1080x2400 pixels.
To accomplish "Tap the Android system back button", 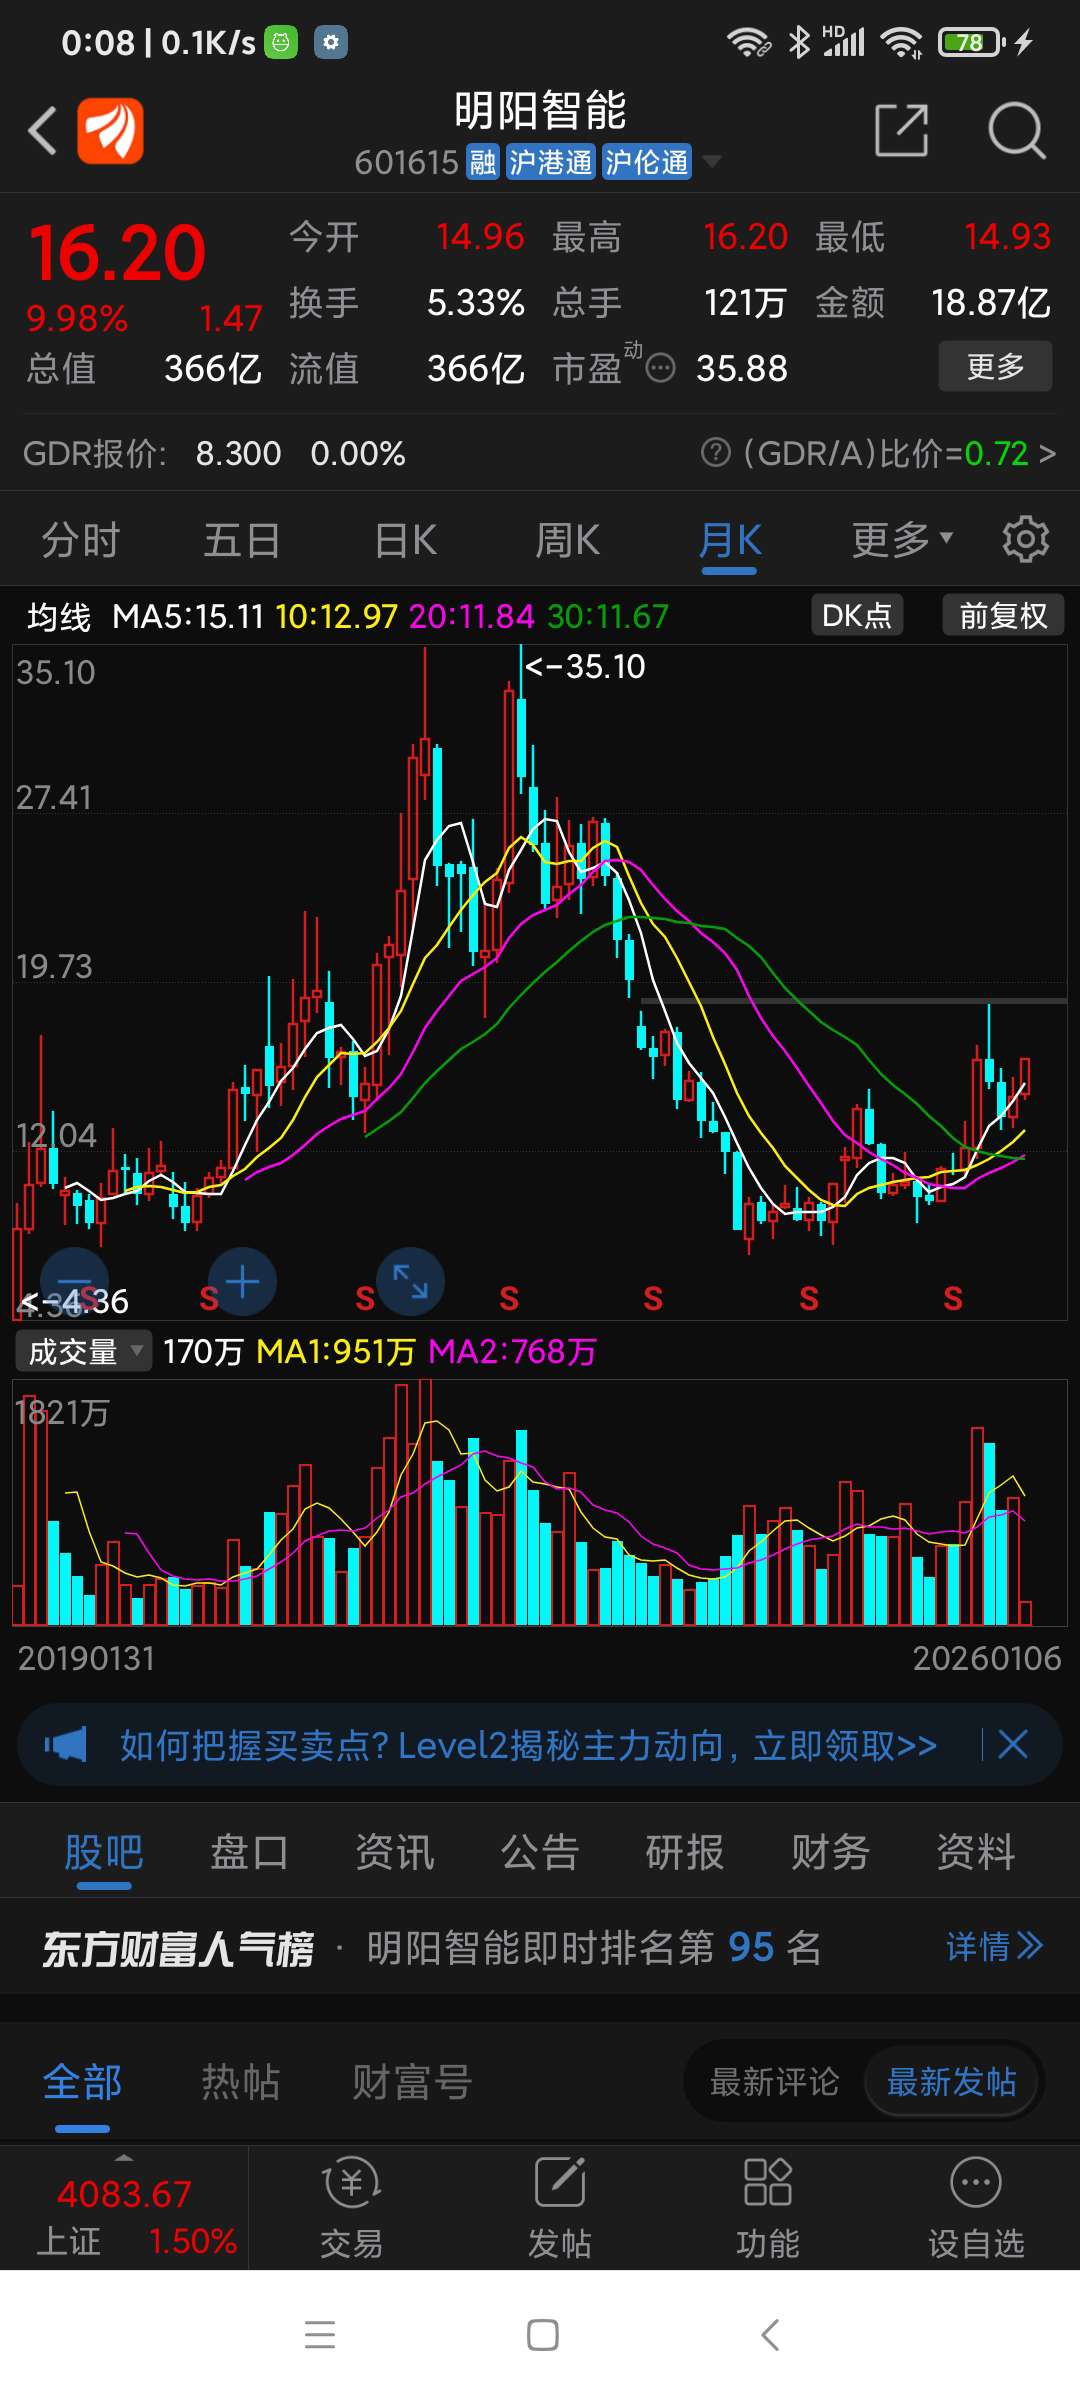I will pyautogui.click(x=769, y=2335).
